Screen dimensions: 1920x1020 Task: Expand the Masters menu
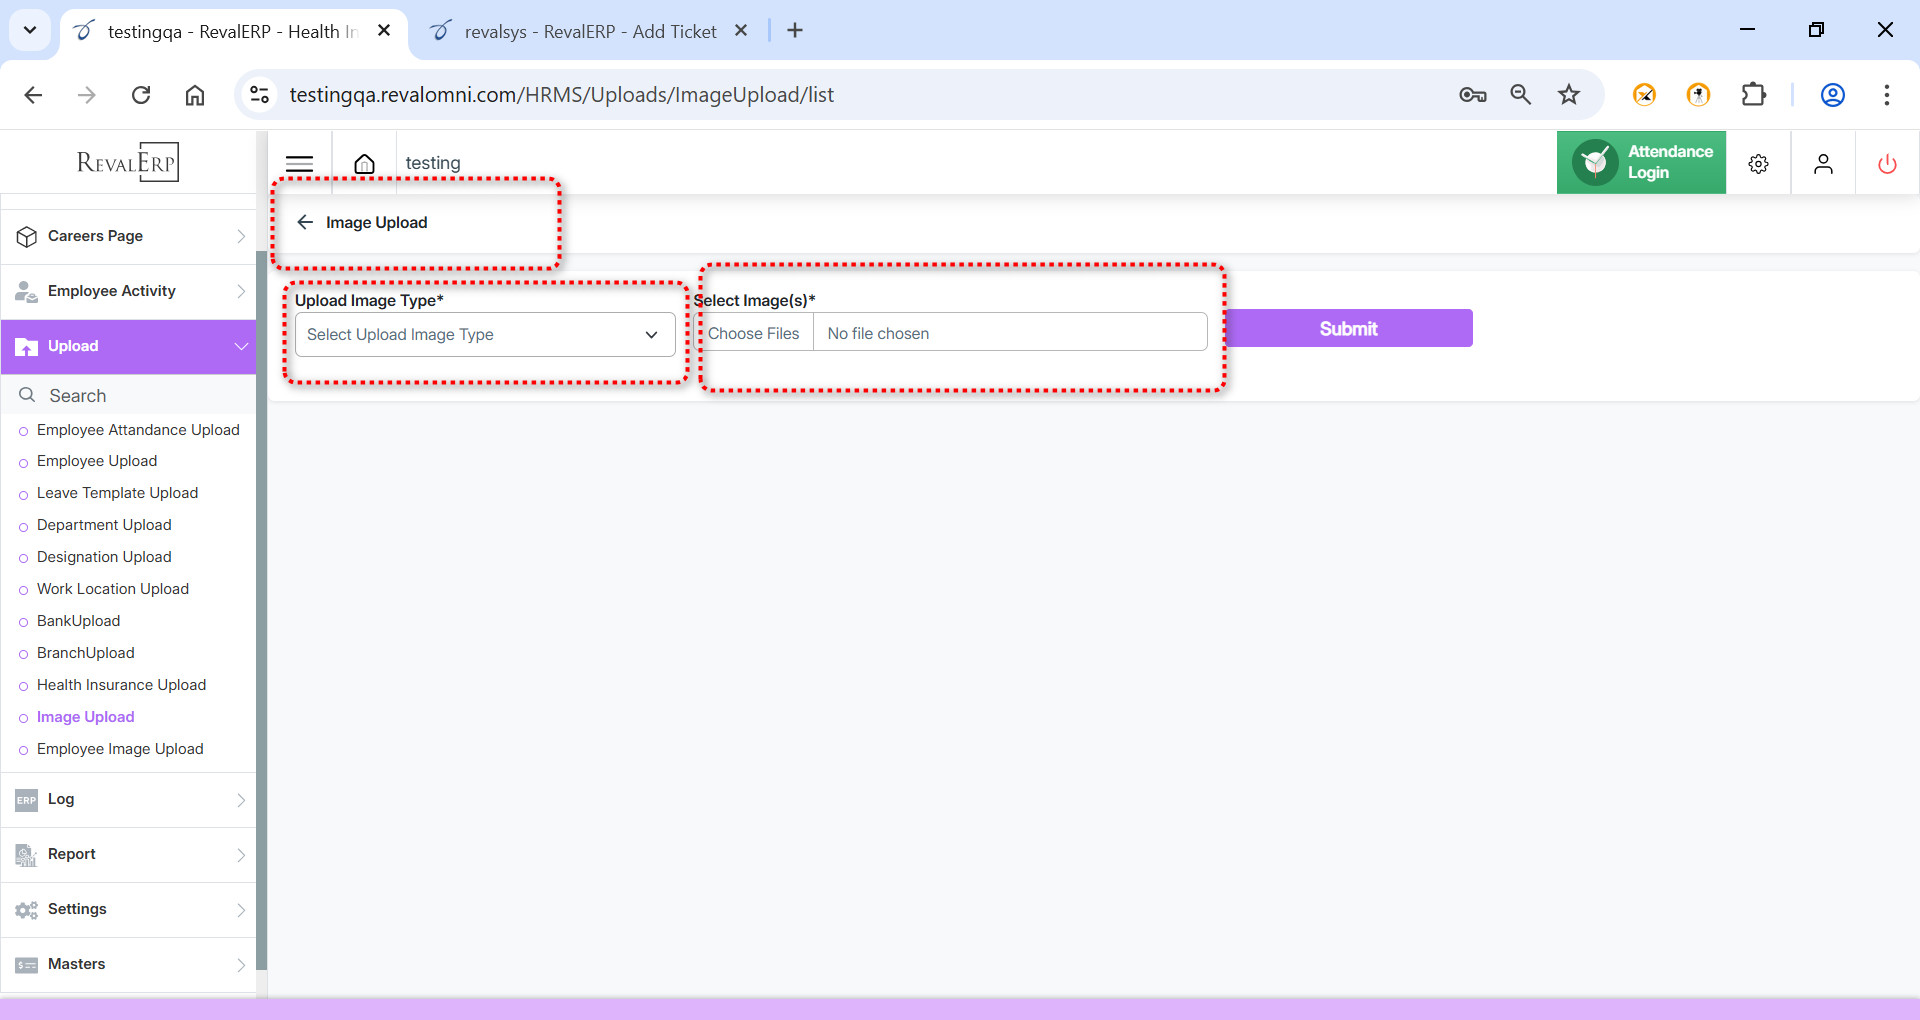click(128, 964)
